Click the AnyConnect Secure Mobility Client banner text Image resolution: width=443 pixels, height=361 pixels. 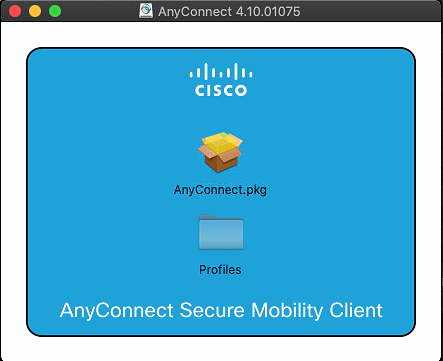(x=221, y=311)
